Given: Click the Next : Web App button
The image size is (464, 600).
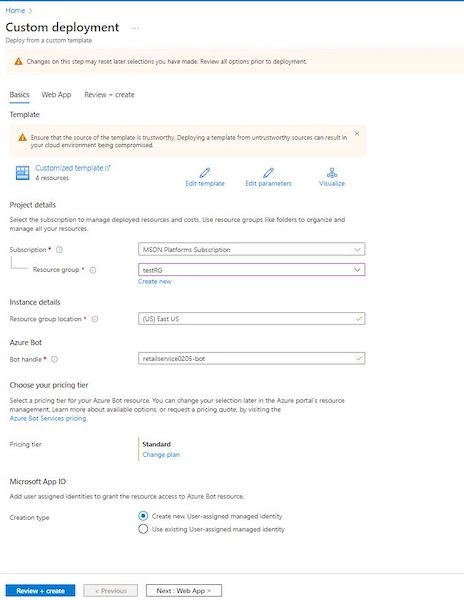Looking at the screenshot, I should pyautogui.click(x=184, y=591).
